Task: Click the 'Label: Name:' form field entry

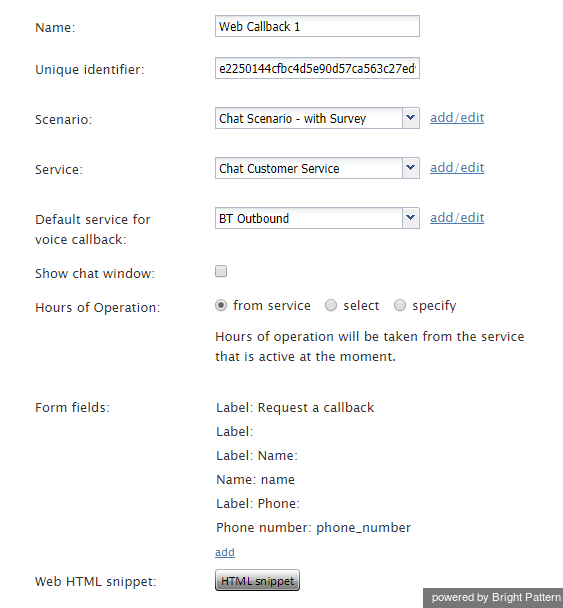Action: 257,456
